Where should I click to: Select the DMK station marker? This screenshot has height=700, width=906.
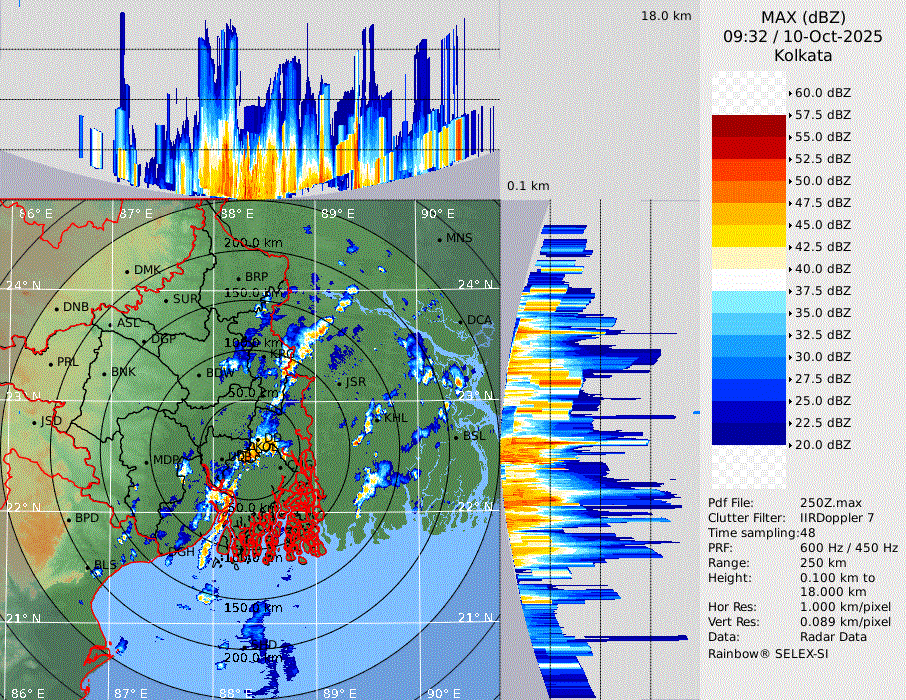tap(127, 271)
